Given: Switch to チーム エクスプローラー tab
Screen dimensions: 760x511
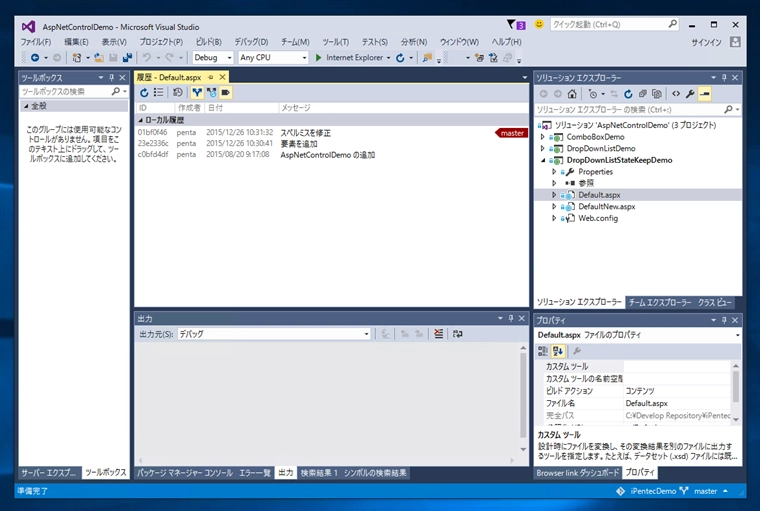Looking at the screenshot, I should (660, 302).
